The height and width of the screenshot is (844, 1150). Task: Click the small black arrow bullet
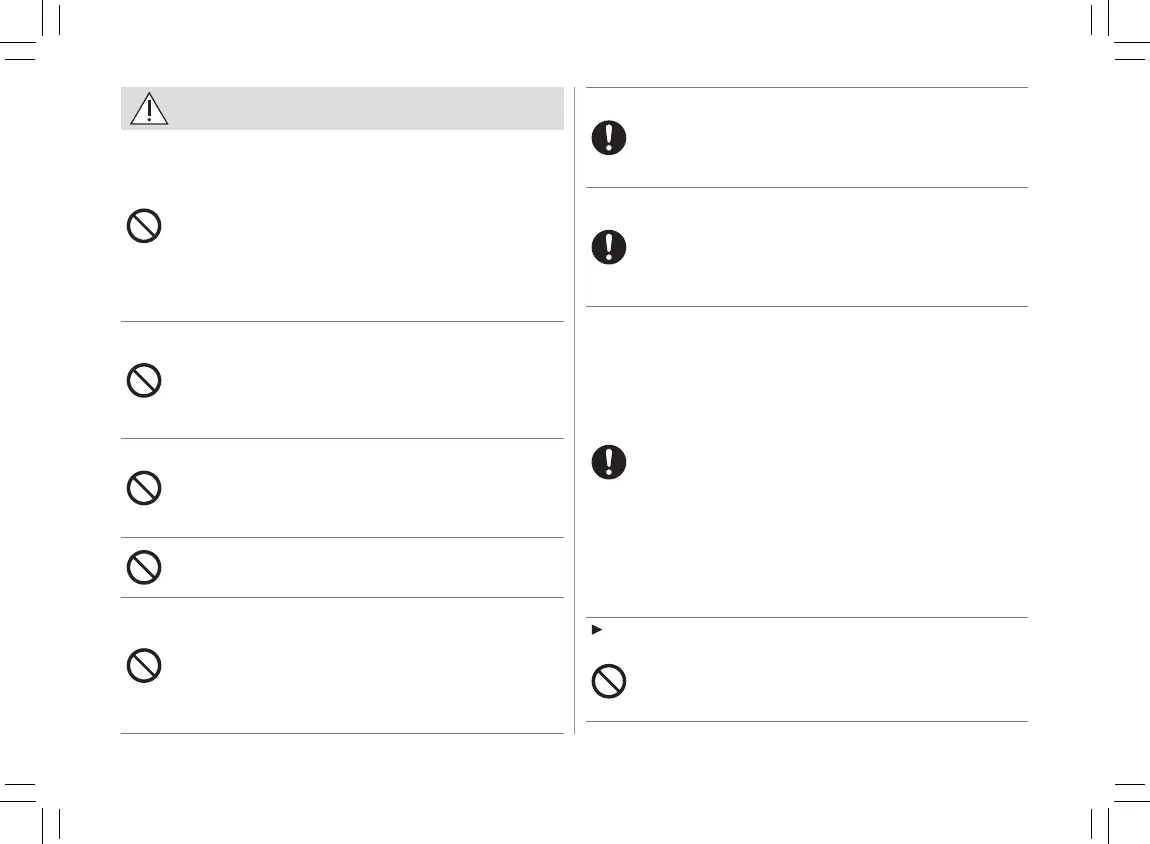(597, 632)
